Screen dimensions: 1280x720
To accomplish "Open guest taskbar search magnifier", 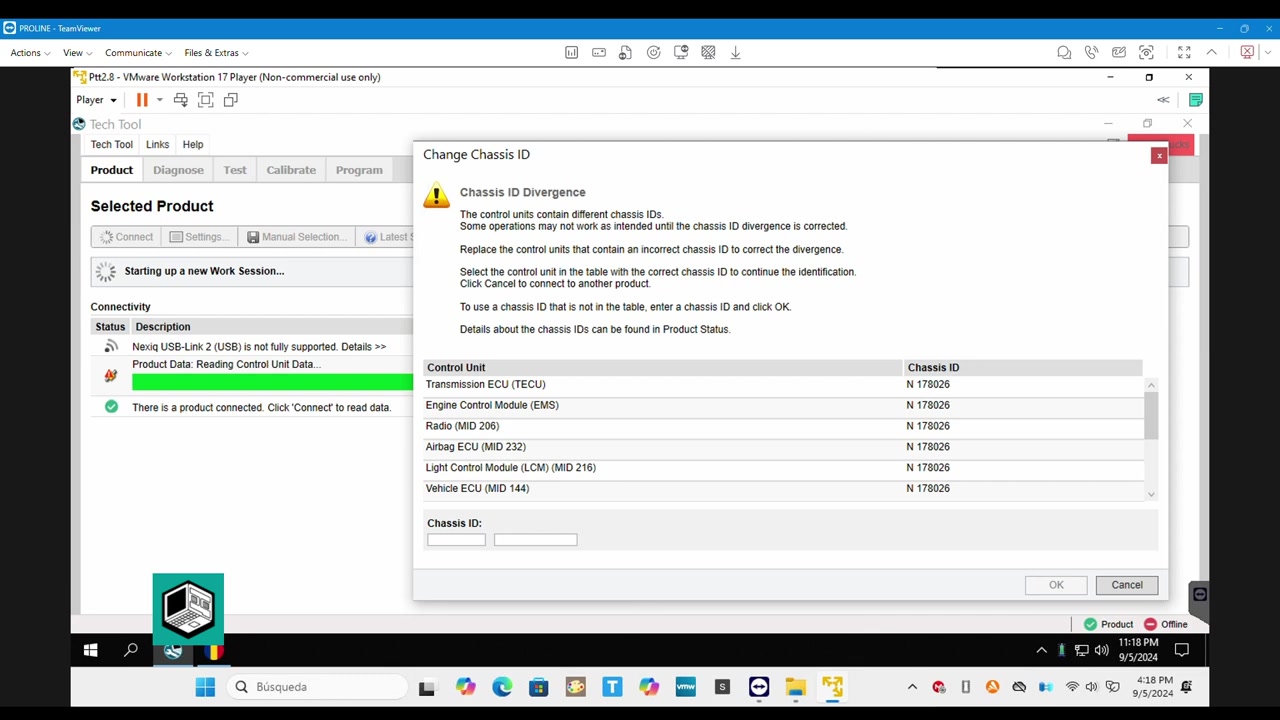I will tap(130, 651).
